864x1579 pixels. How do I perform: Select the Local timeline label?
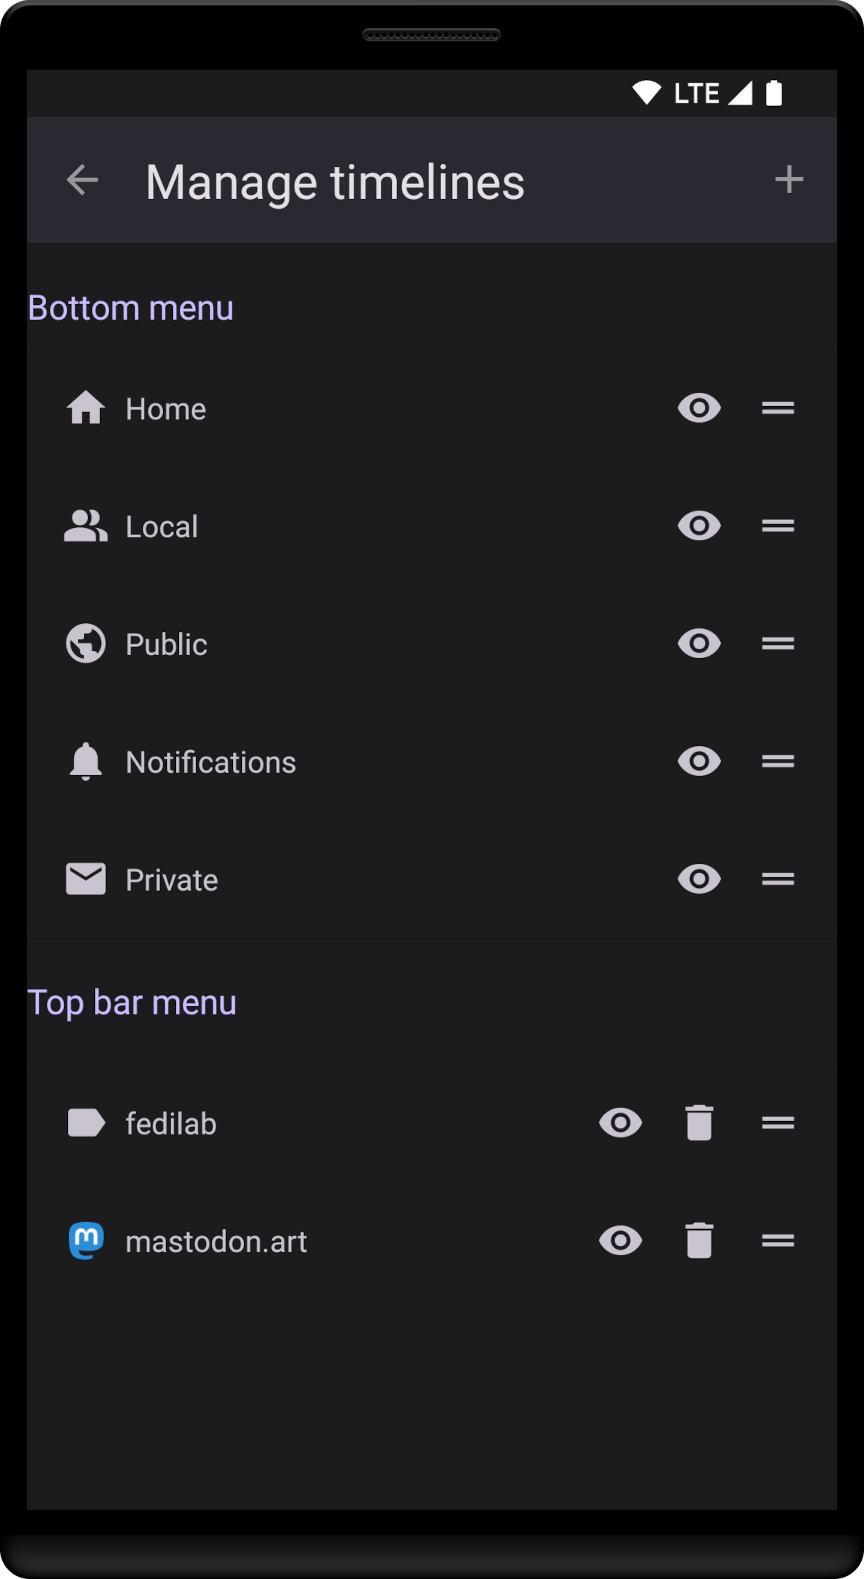162,527
